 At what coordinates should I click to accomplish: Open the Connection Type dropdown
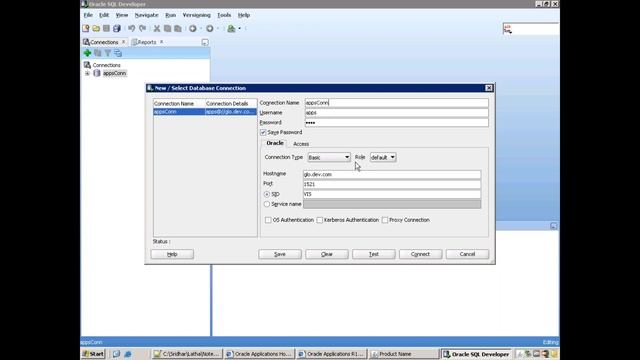pos(329,157)
